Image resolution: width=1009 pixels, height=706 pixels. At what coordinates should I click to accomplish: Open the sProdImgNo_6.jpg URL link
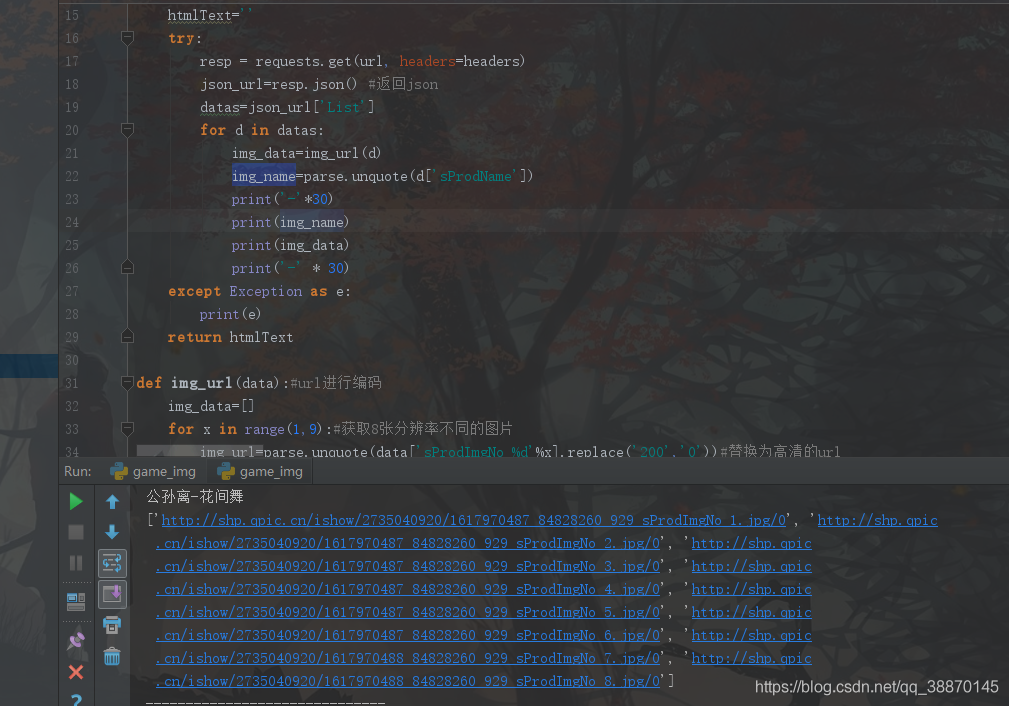coord(408,635)
